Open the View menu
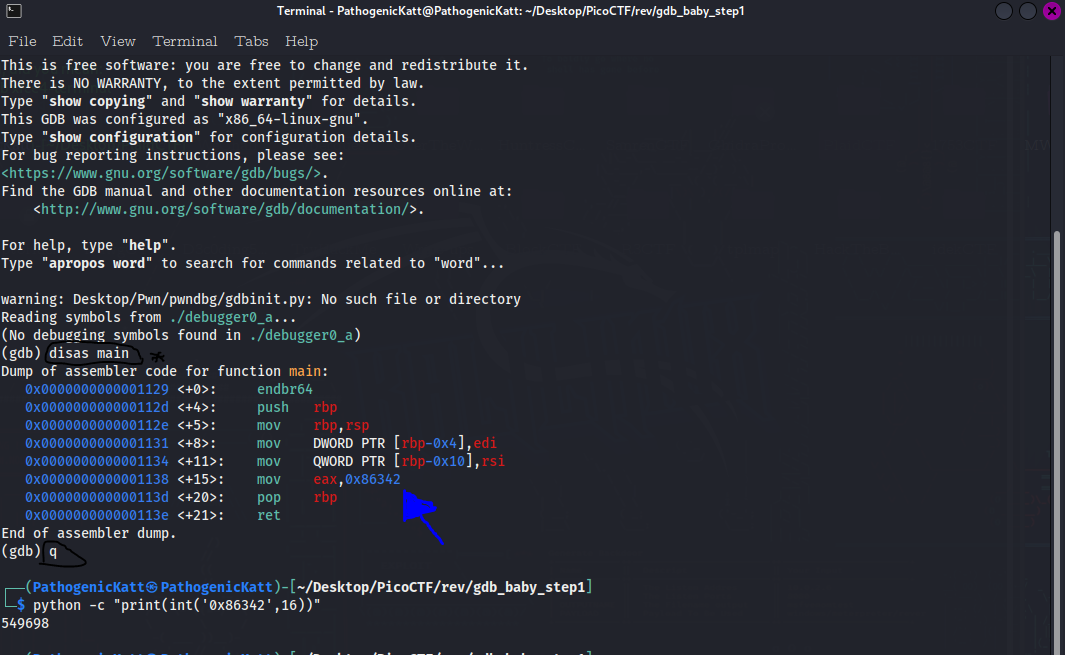The width and height of the screenshot is (1065, 655). [x=117, y=41]
